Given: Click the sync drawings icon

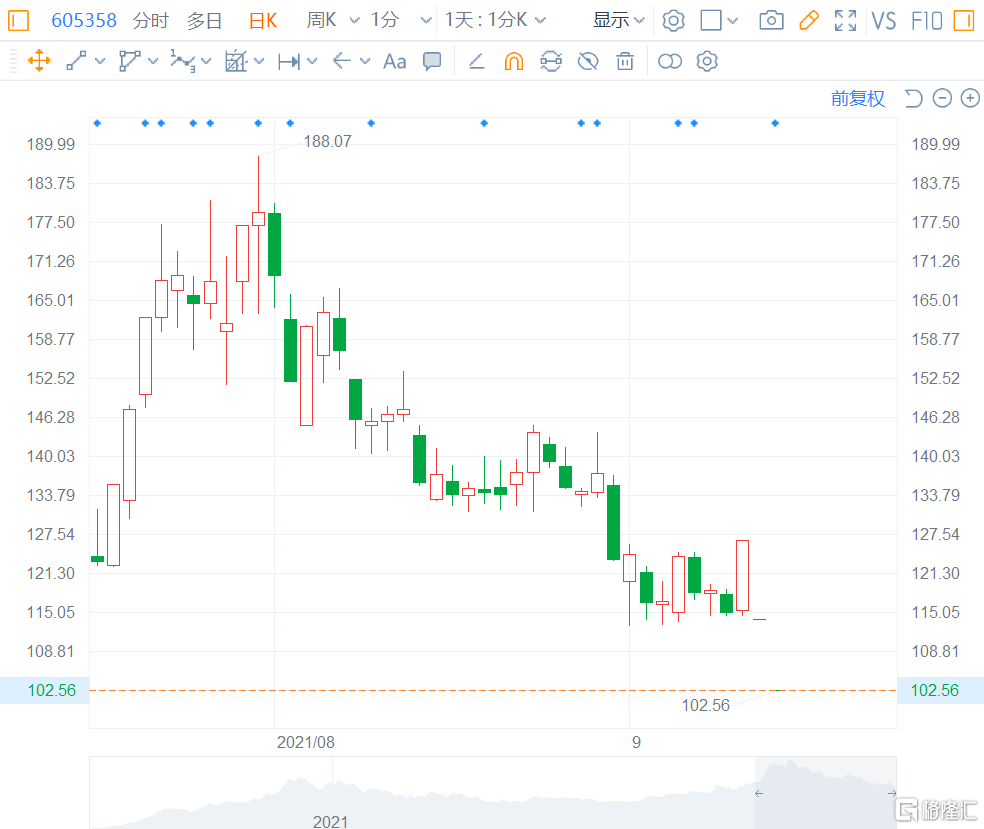Looking at the screenshot, I should point(551,62).
